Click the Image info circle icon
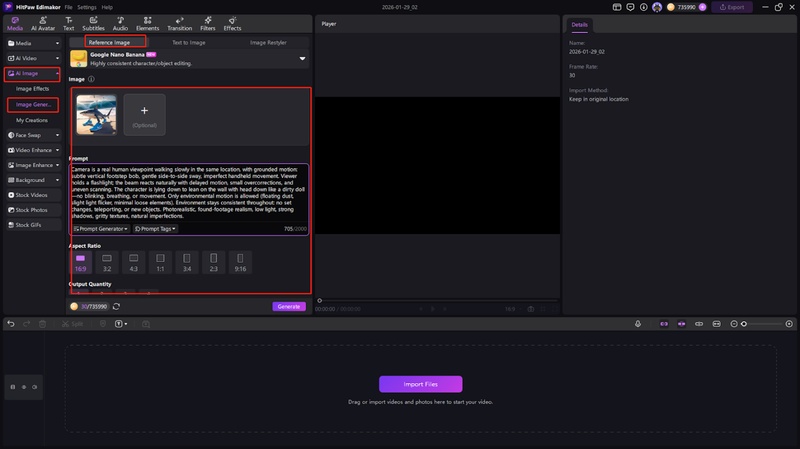800x449 pixels. click(x=91, y=79)
